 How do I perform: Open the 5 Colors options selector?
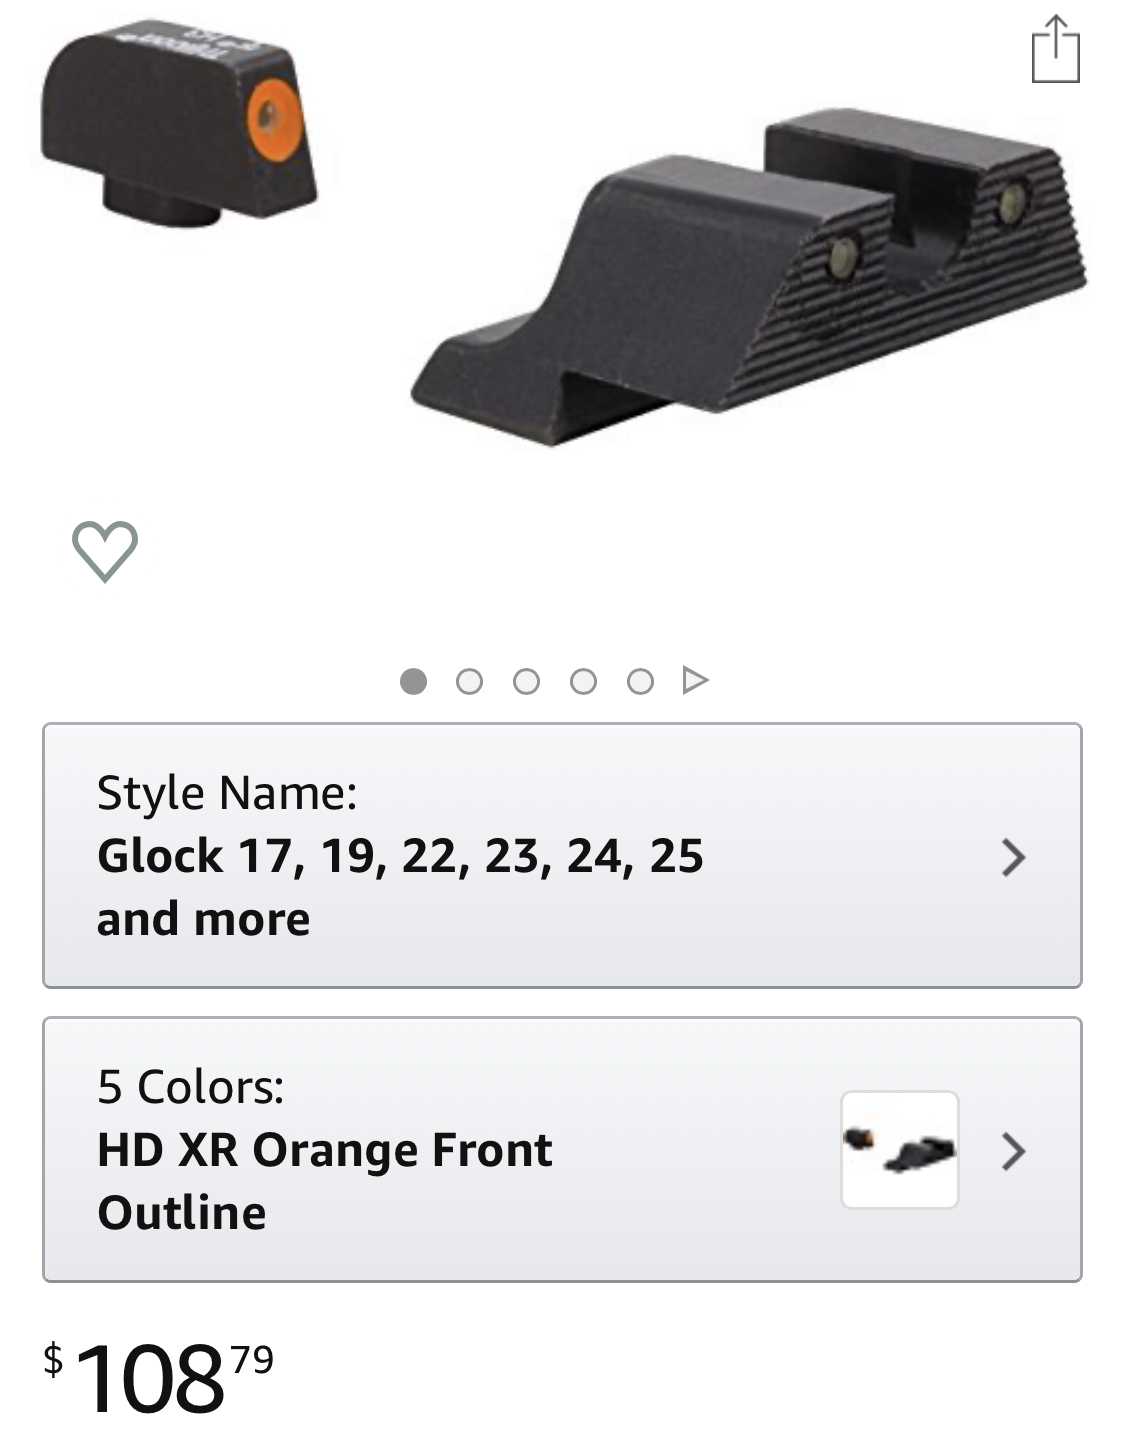click(562, 1149)
